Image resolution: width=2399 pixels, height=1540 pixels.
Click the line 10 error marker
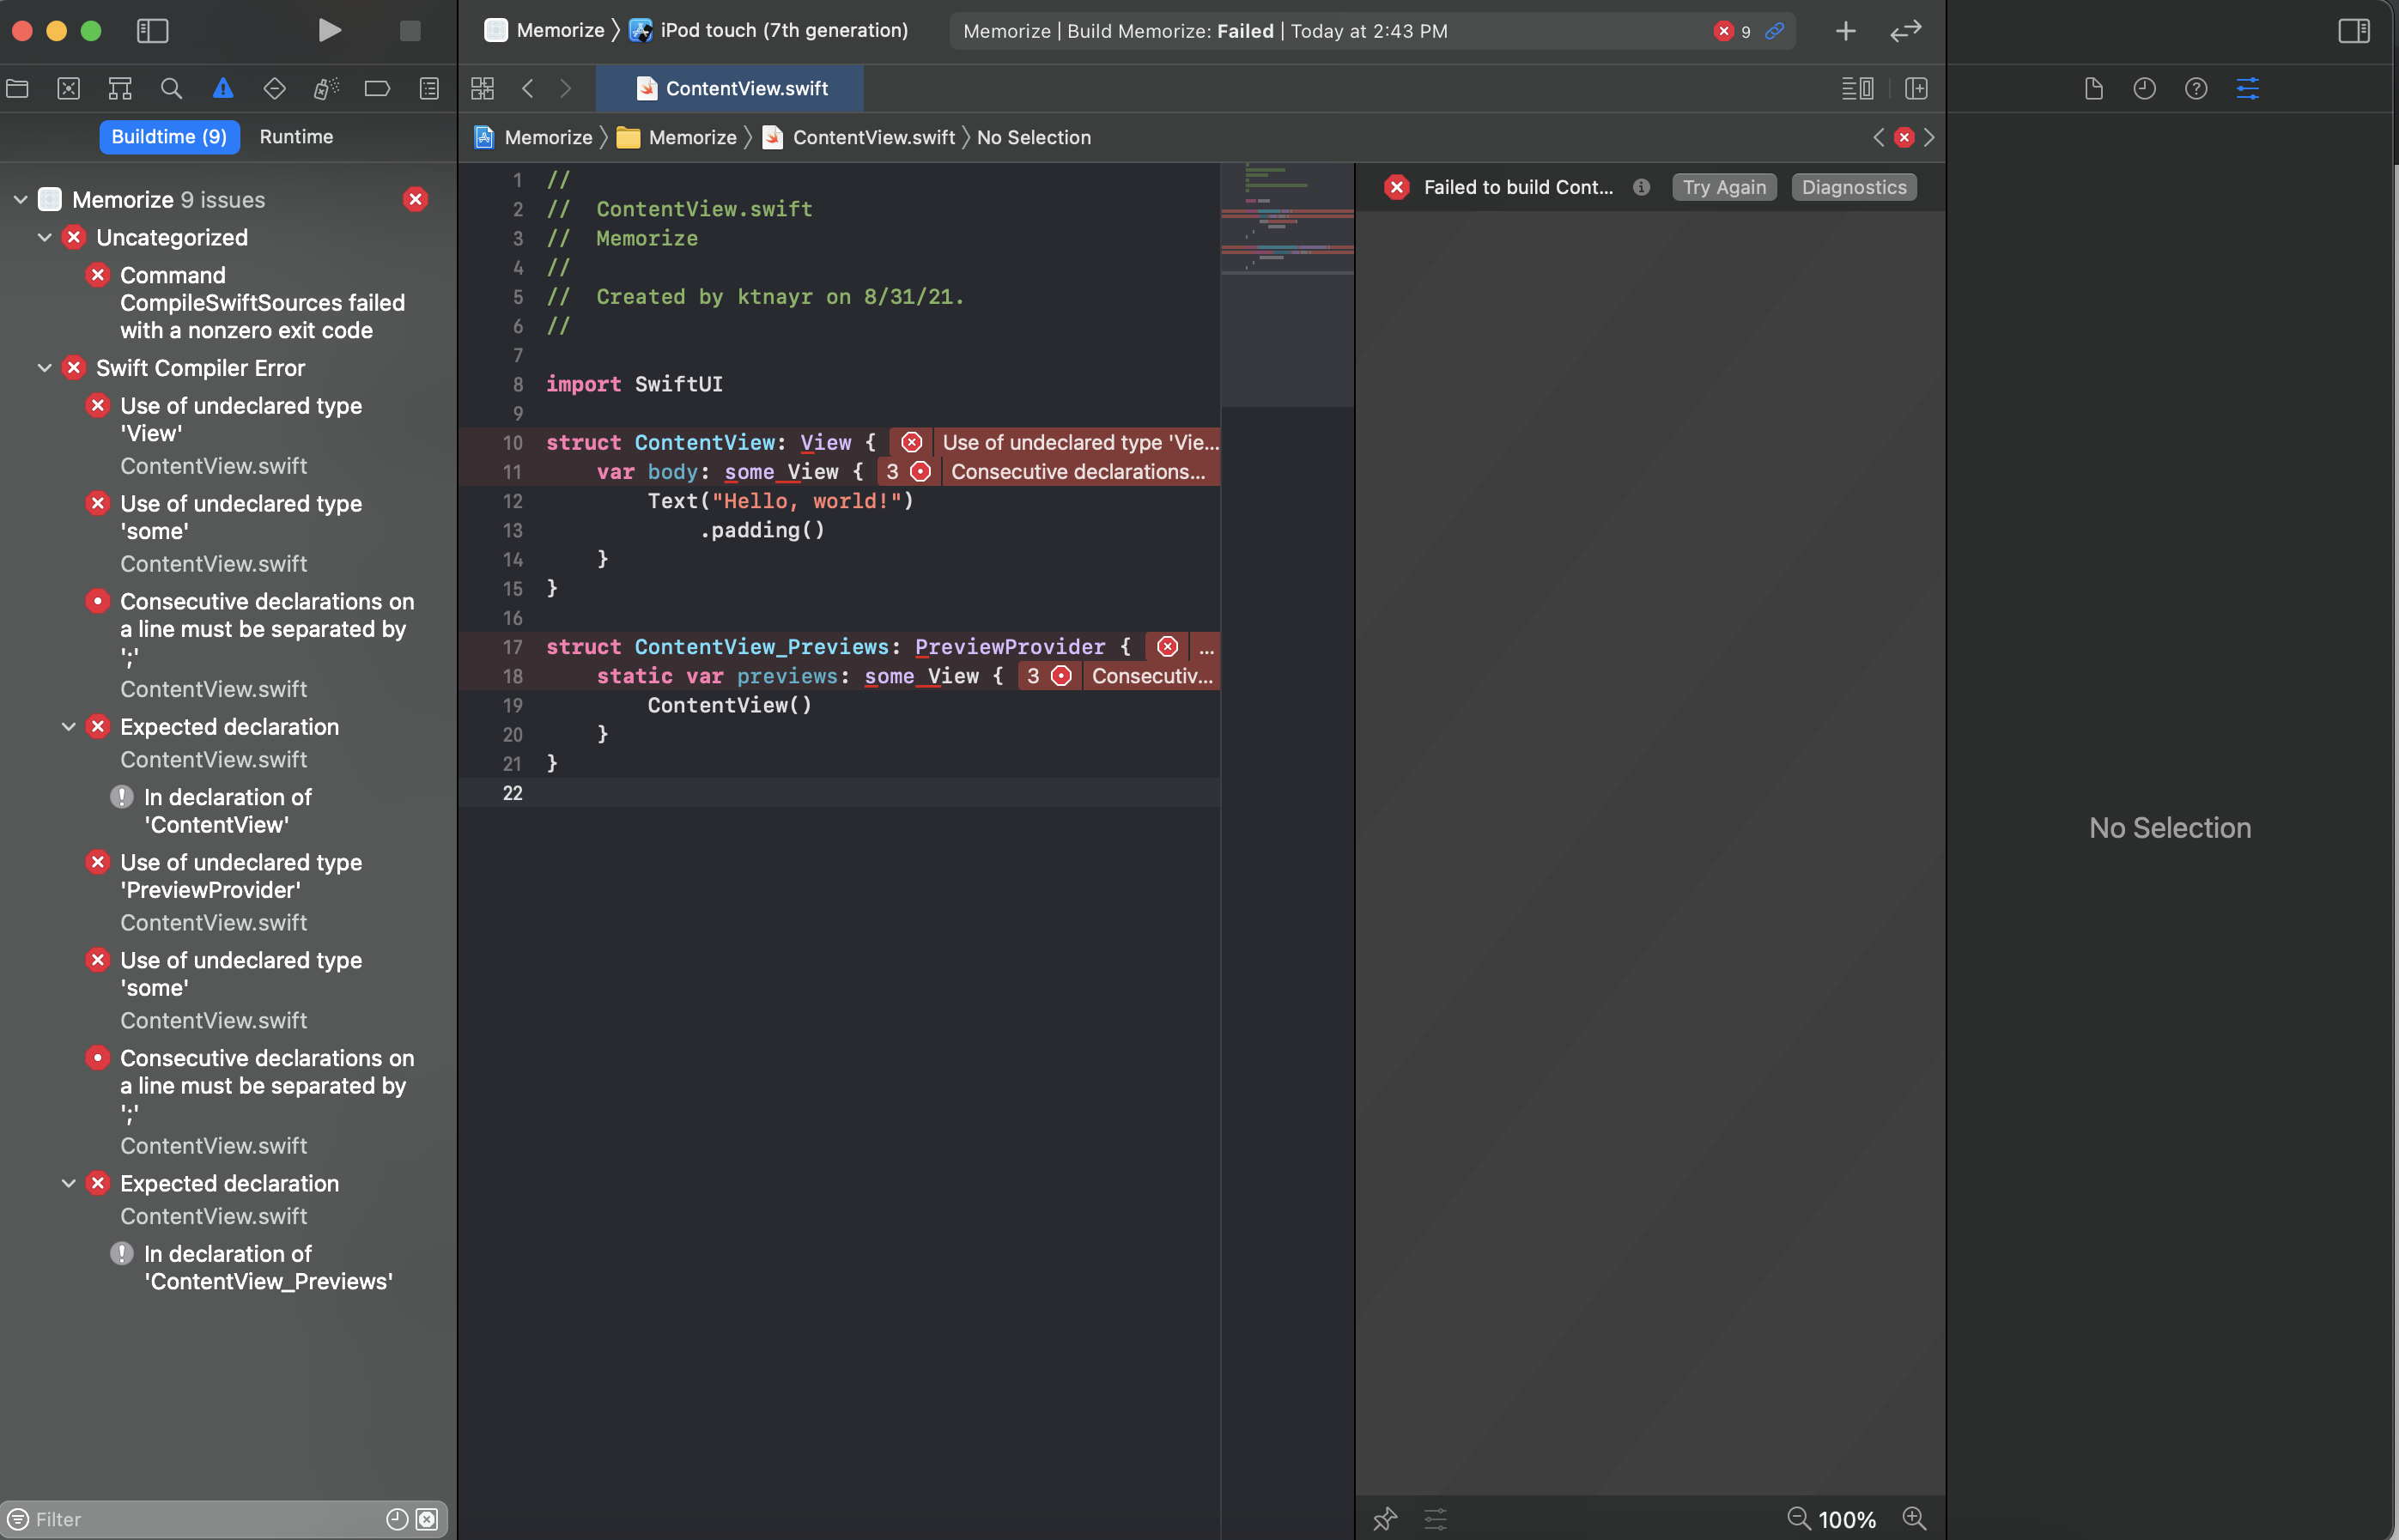coord(911,442)
